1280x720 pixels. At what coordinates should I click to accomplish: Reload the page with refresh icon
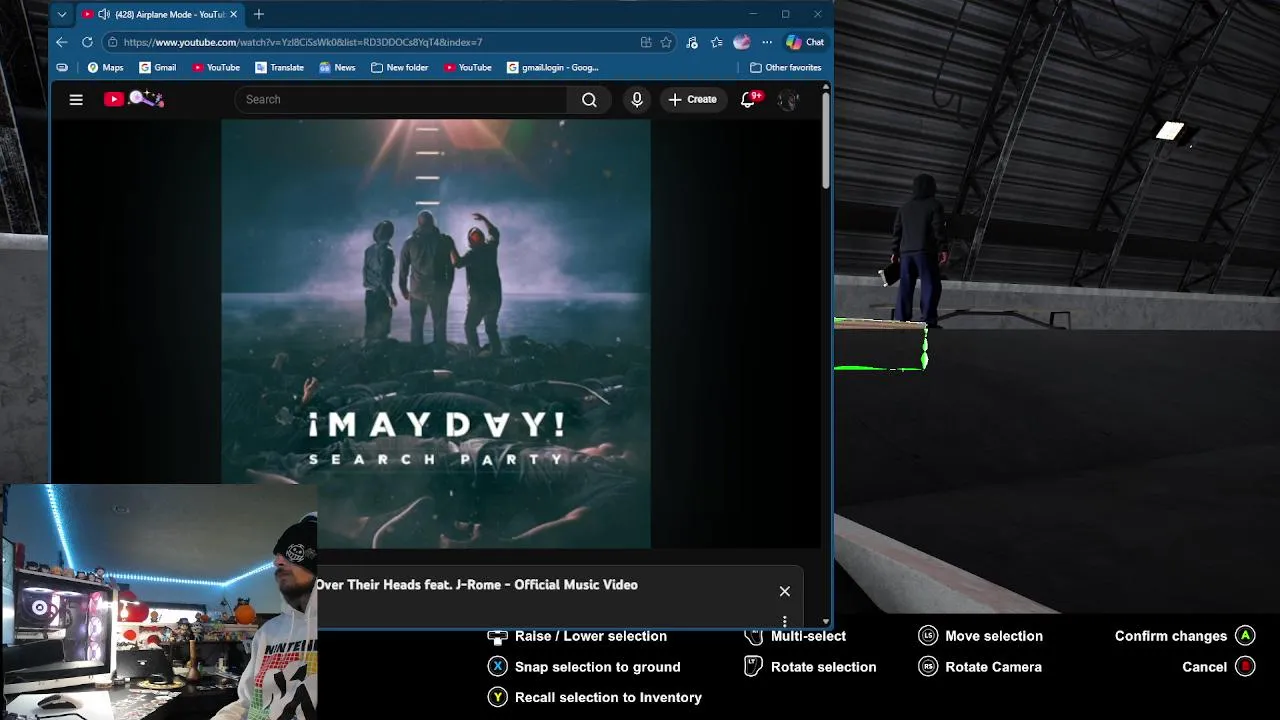pos(87,42)
